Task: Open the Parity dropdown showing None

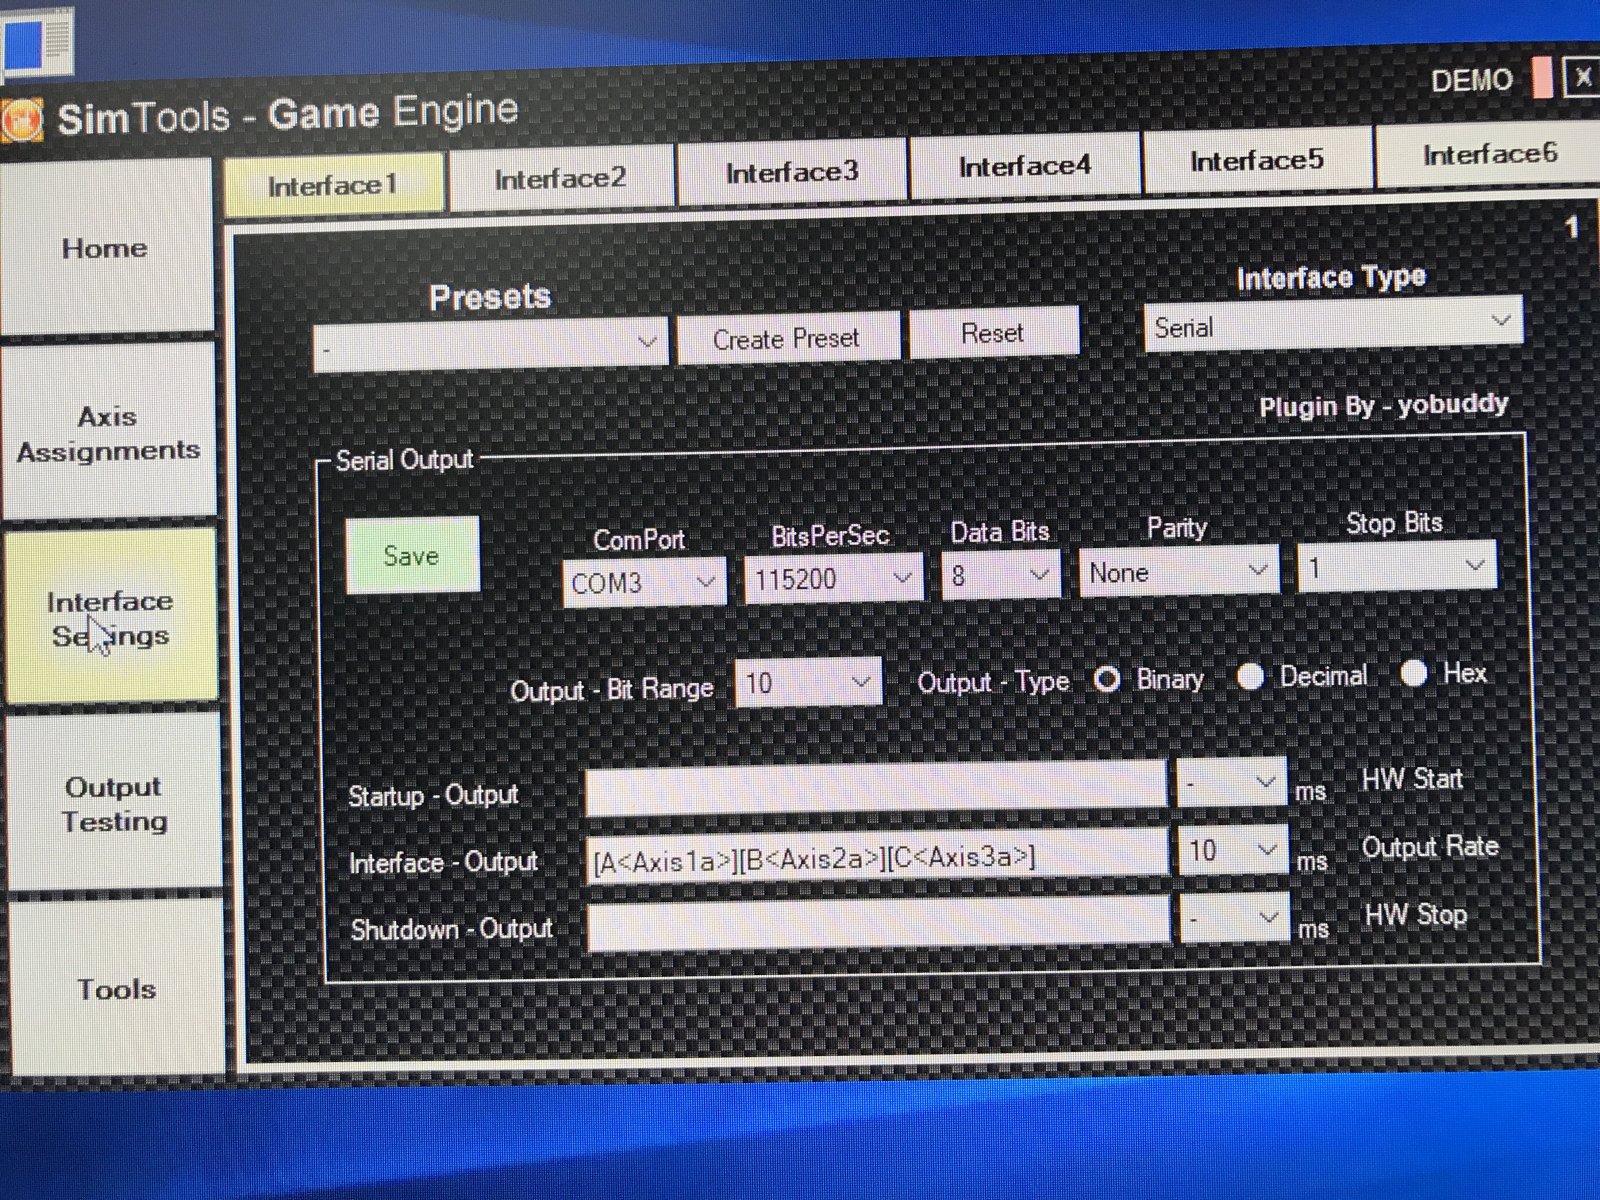Action: 1178,571
